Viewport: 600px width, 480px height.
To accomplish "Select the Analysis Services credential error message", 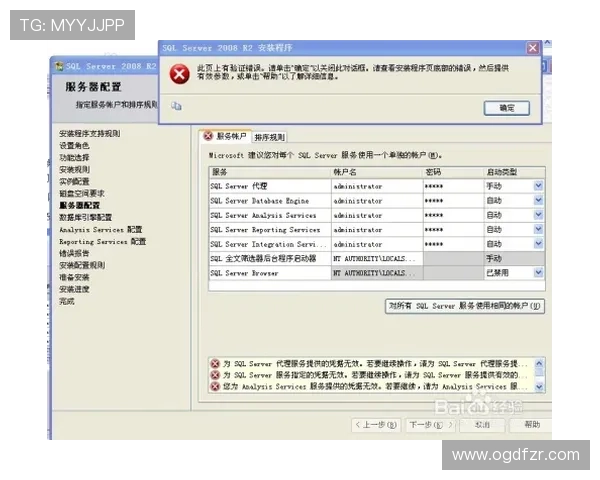I will pyautogui.click(x=371, y=387).
